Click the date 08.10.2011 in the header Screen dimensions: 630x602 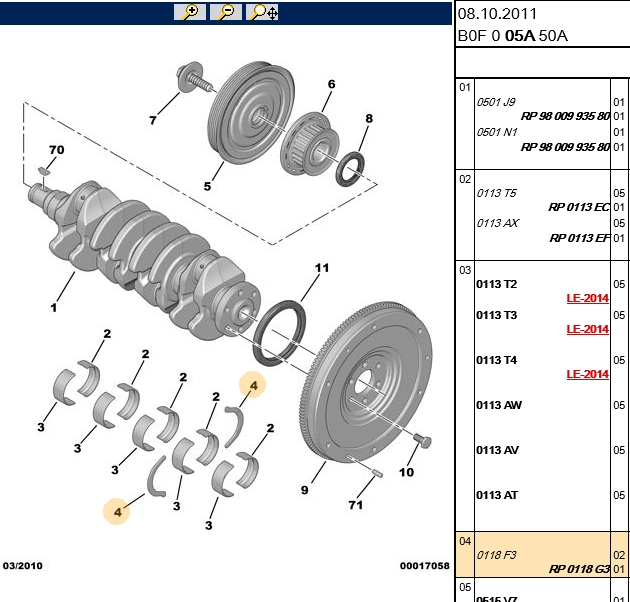(x=497, y=14)
